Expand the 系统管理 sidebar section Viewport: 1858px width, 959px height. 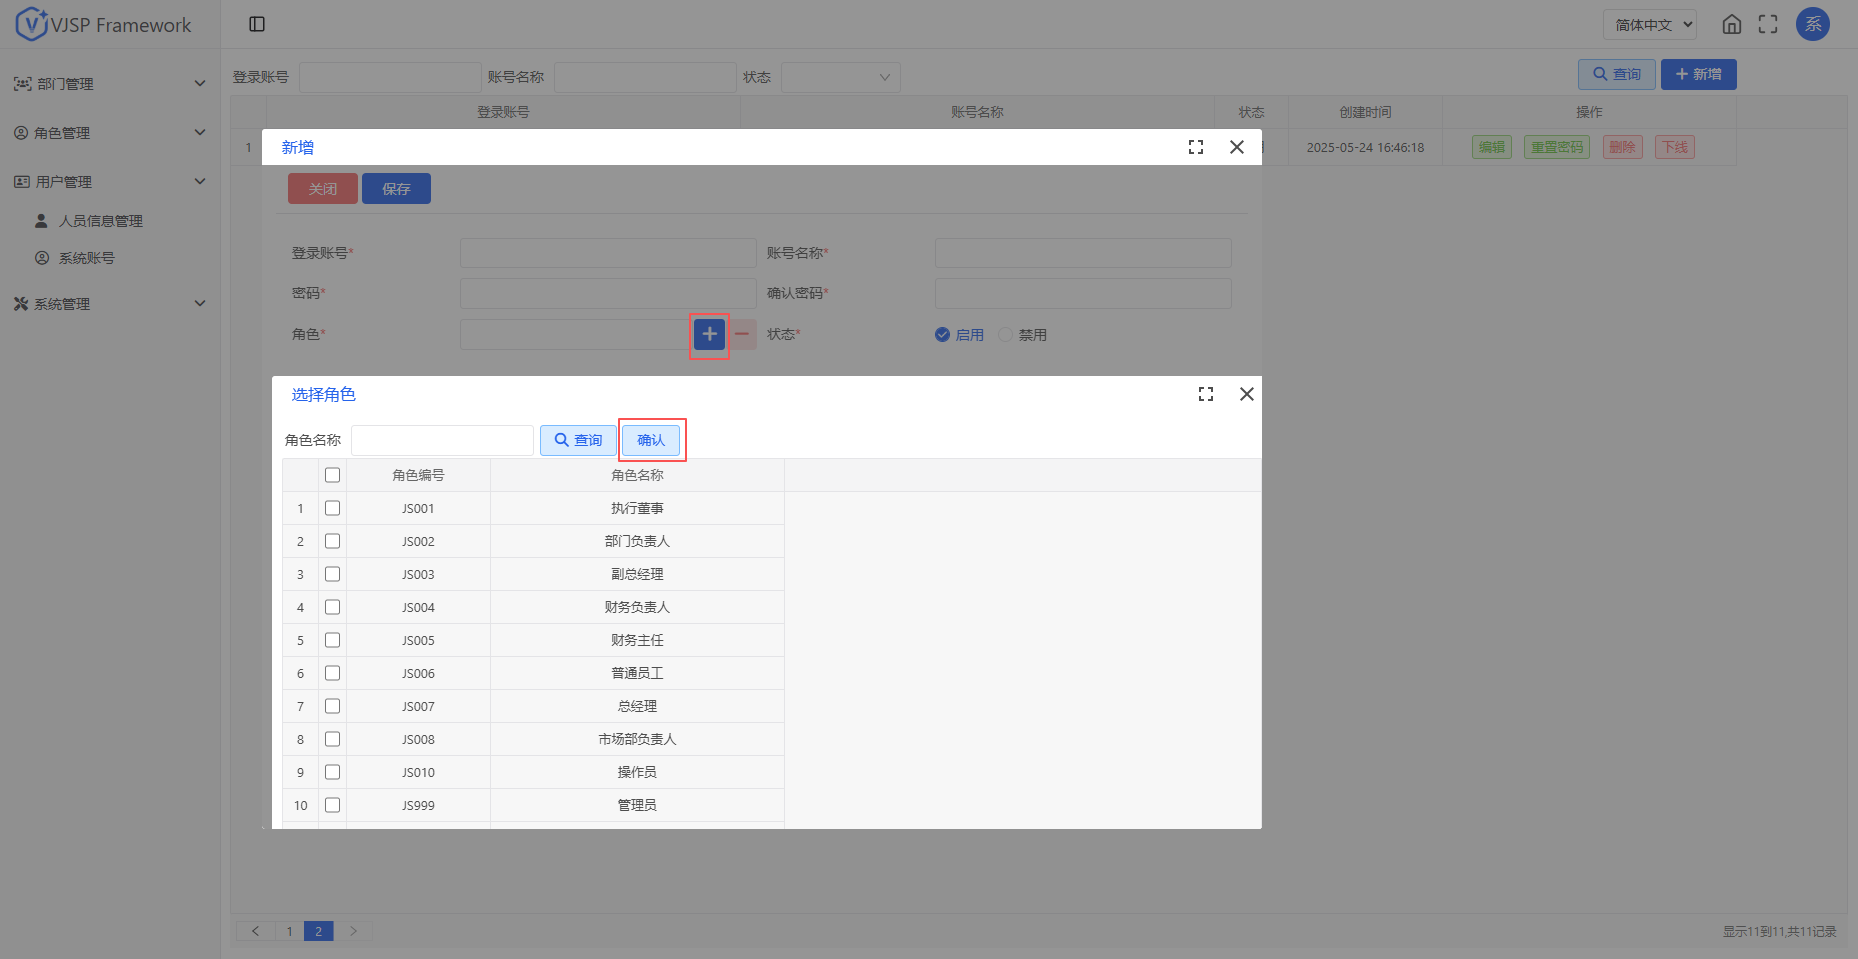coord(108,304)
